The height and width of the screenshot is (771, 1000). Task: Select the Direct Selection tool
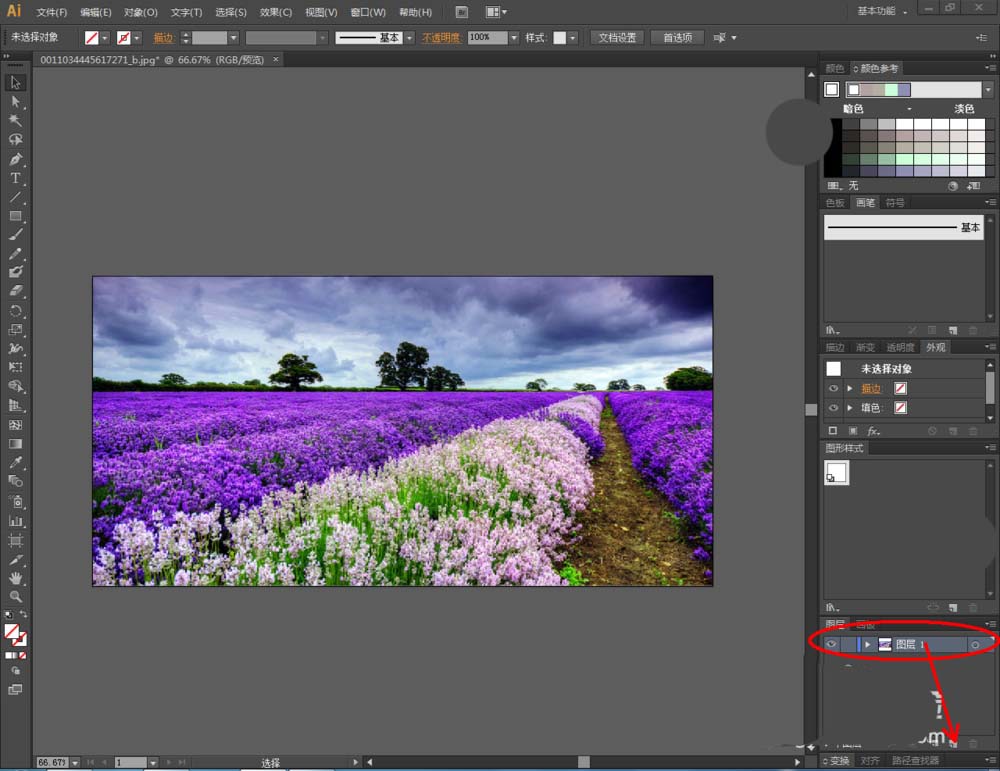[x=15, y=102]
